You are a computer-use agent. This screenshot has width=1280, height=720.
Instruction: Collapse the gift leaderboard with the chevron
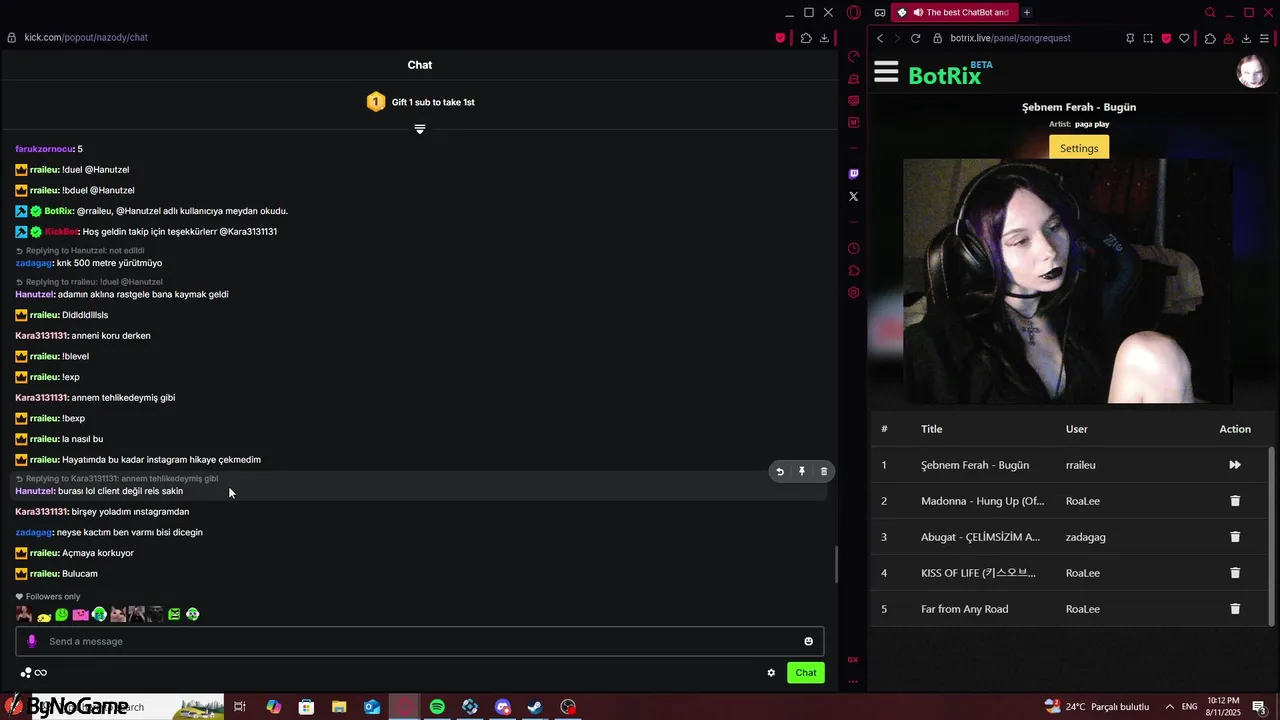420,129
